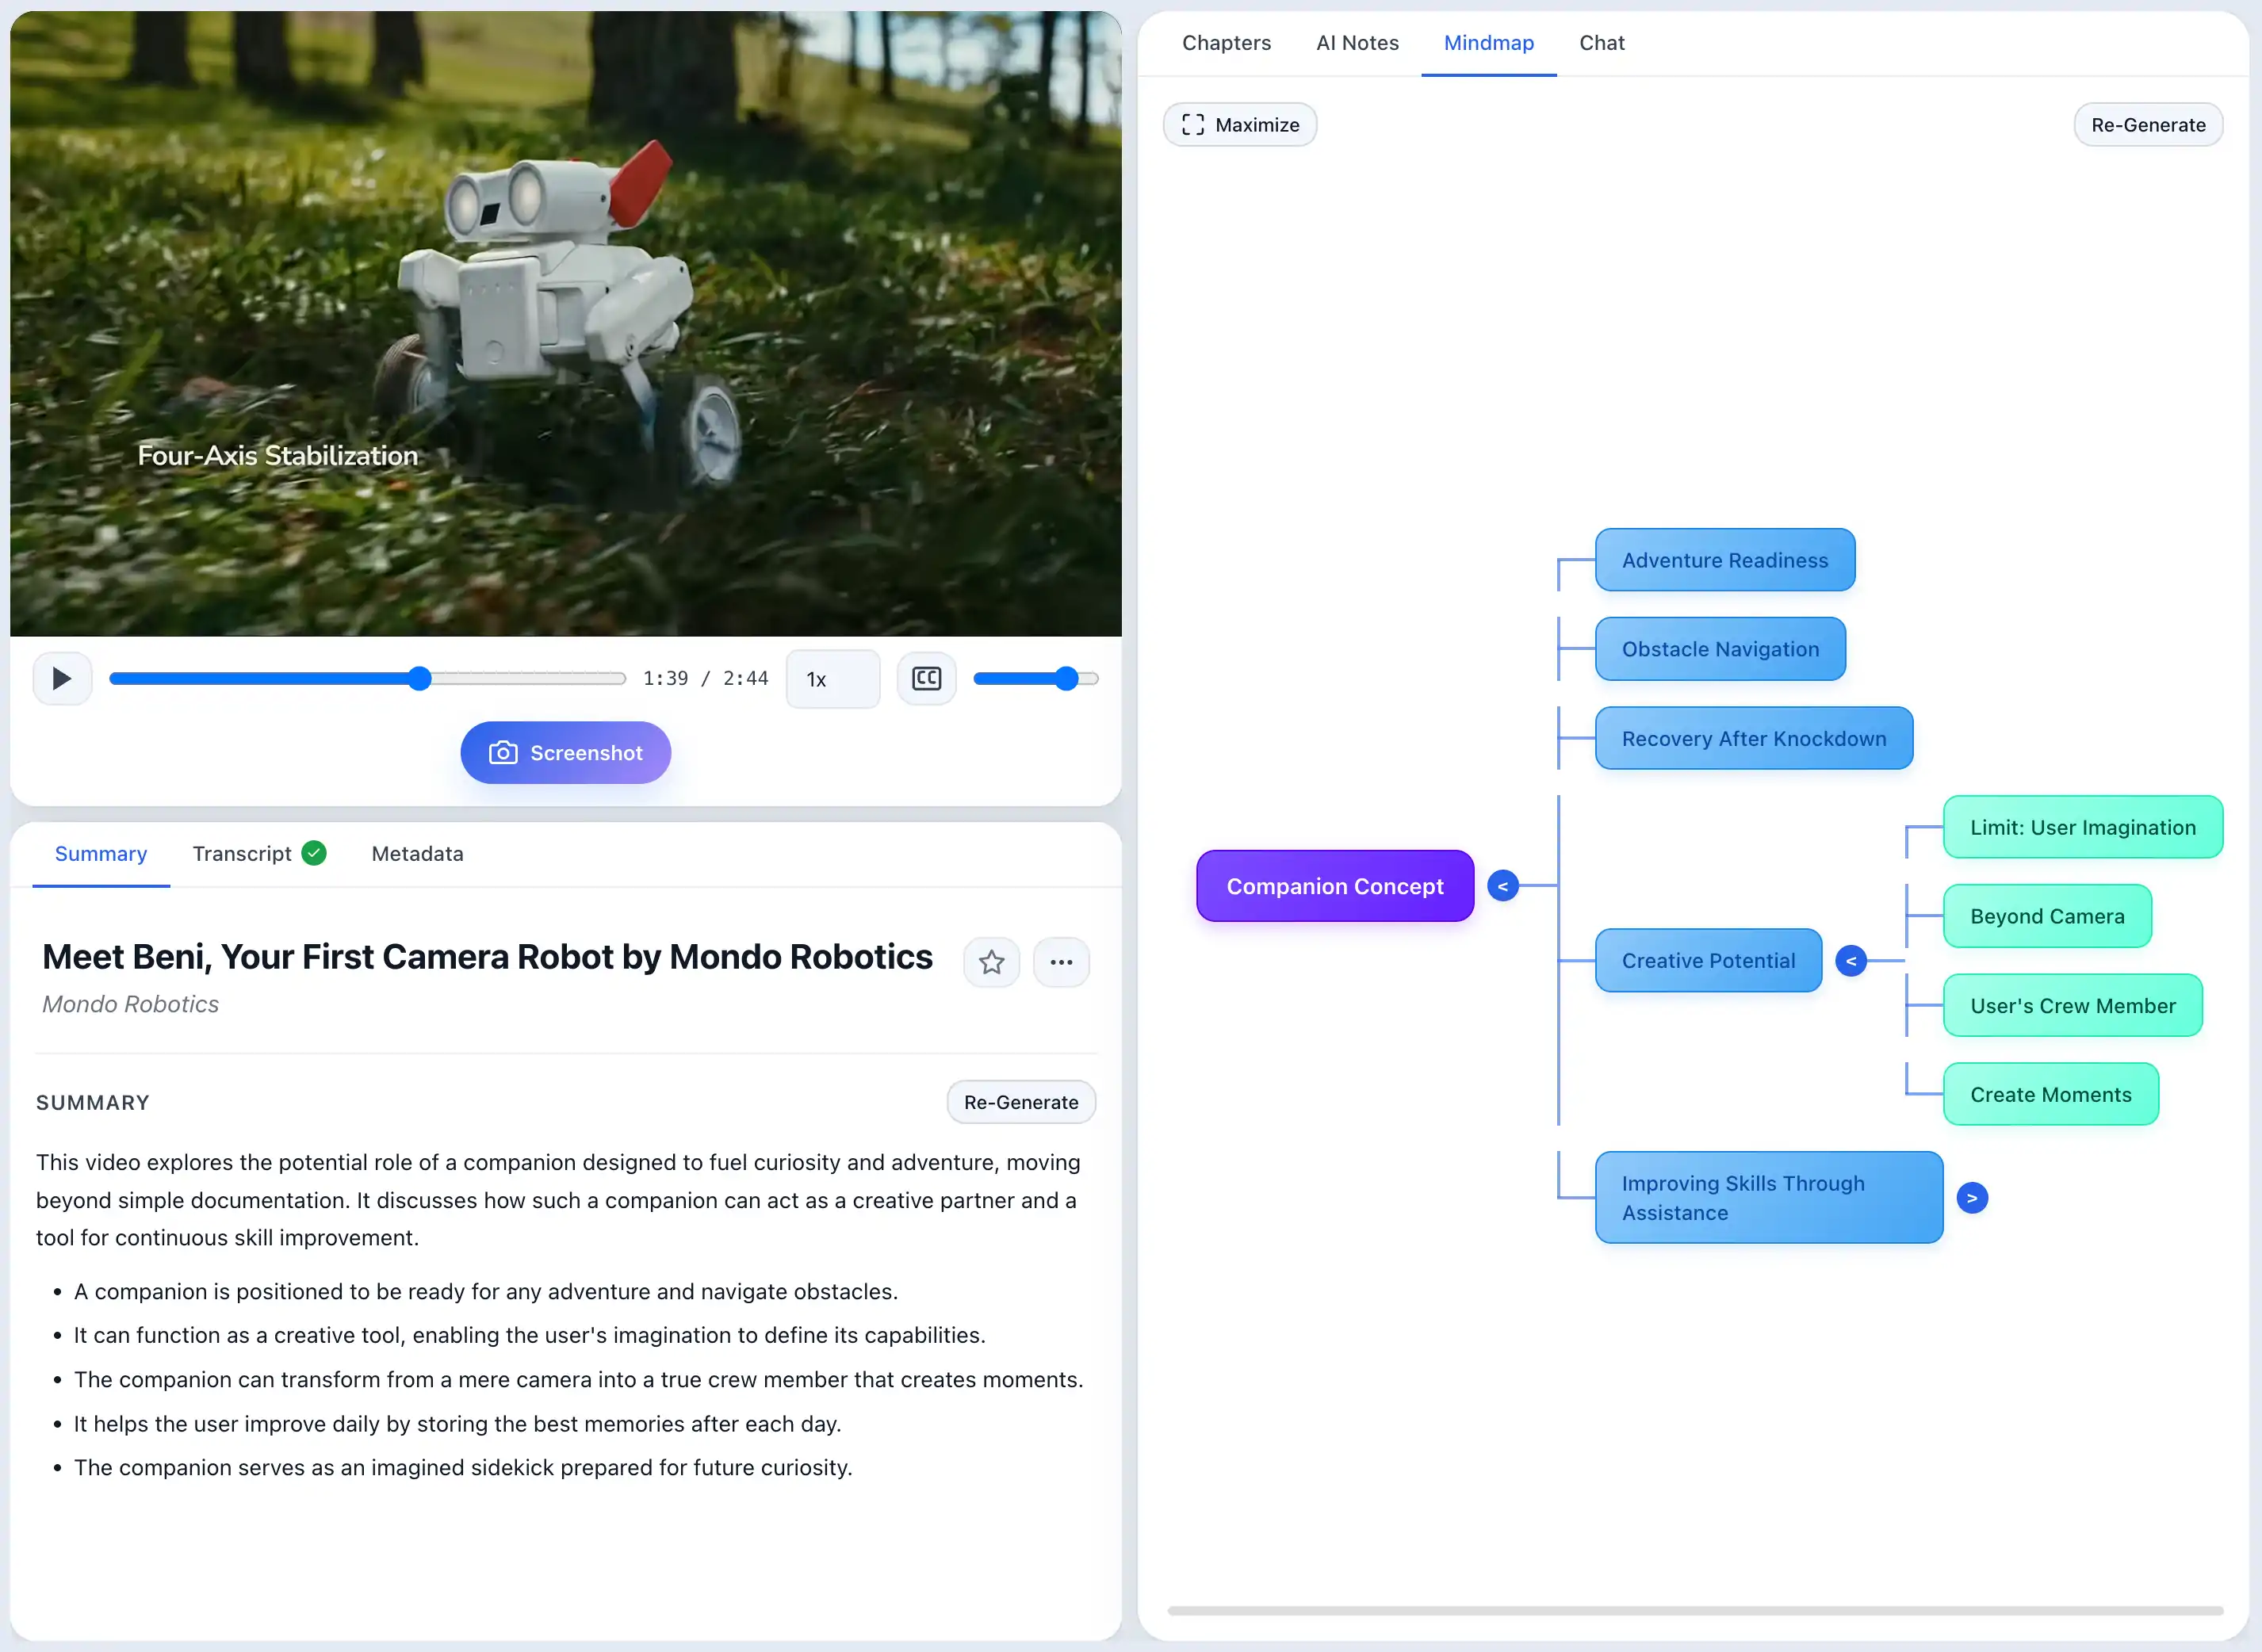
Task: Select the Companion Concept root node
Action: tap(1335, 886)
